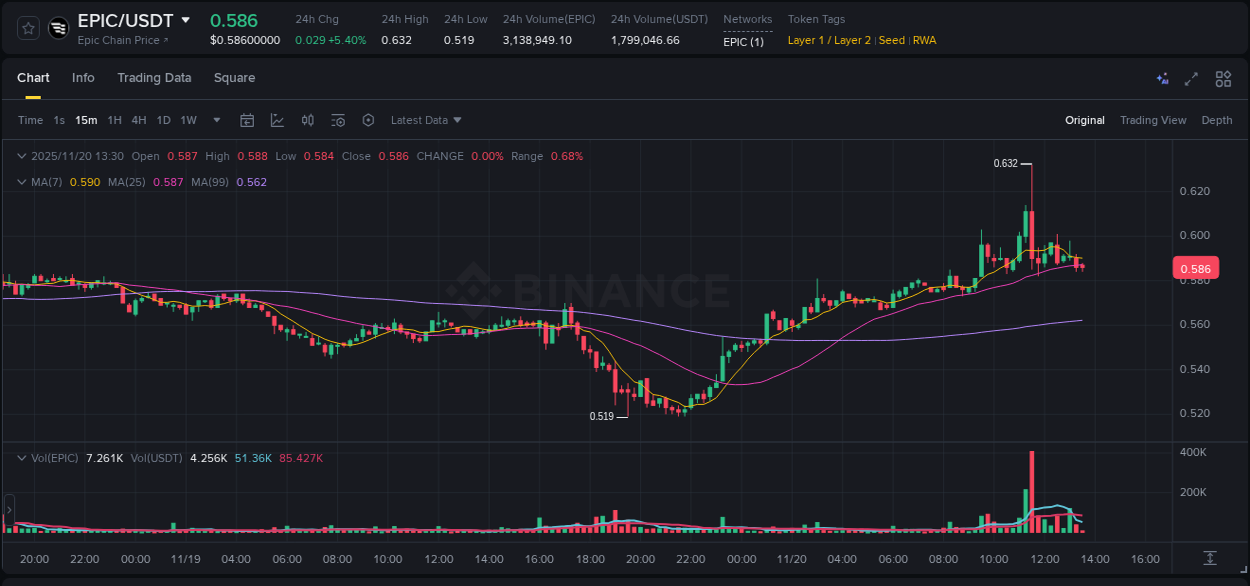Image resolution: width=1250 pixels, height=586 pixels.
Task: Select the candlestick chart style icon
Action: (x=307, y=120)
